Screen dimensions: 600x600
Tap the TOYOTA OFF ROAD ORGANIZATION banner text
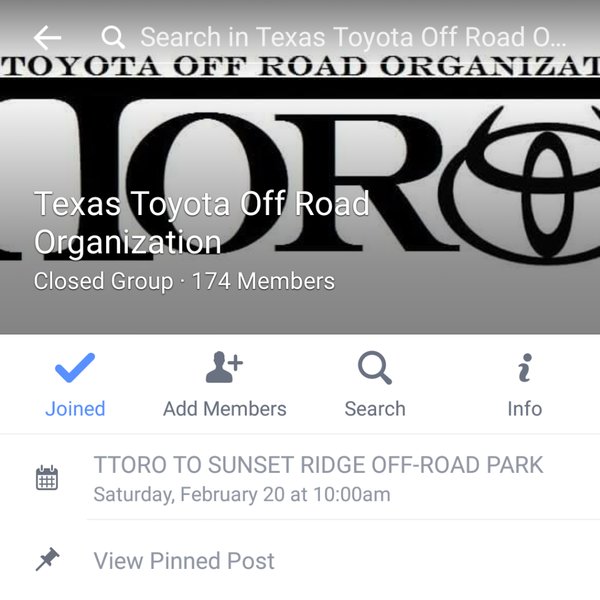(x=300, y=66)
